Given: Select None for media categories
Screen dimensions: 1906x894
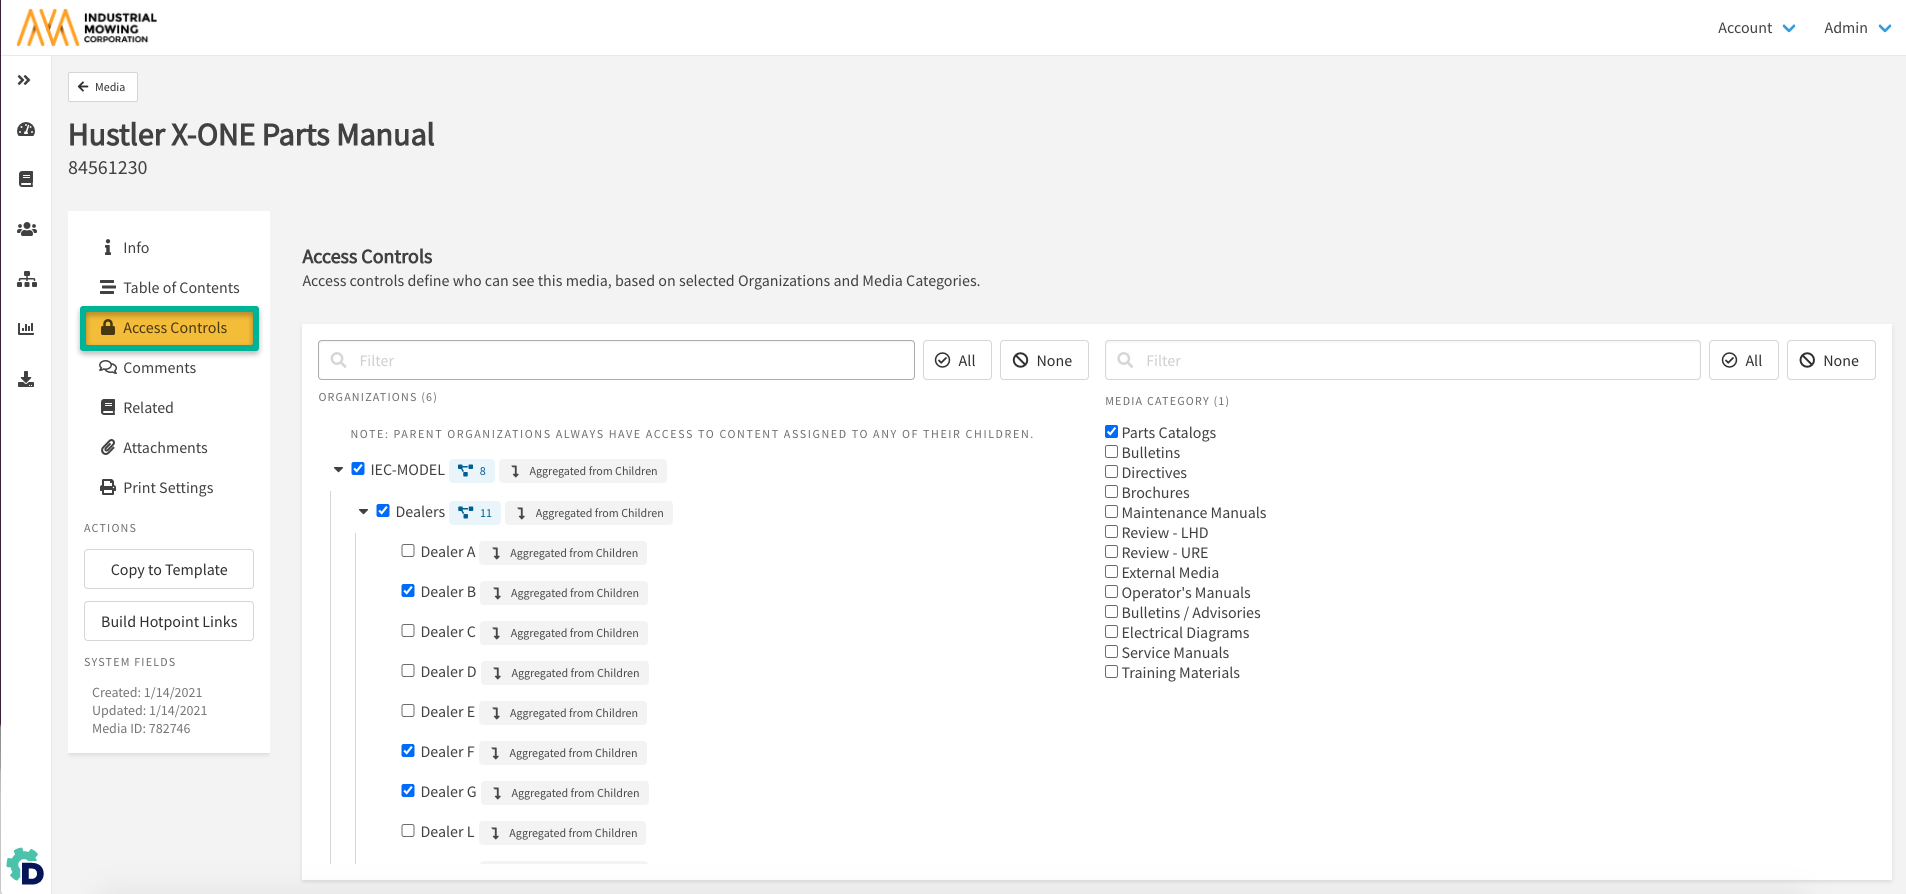Looking at the screenshot, I should [x=1830, y=360].
